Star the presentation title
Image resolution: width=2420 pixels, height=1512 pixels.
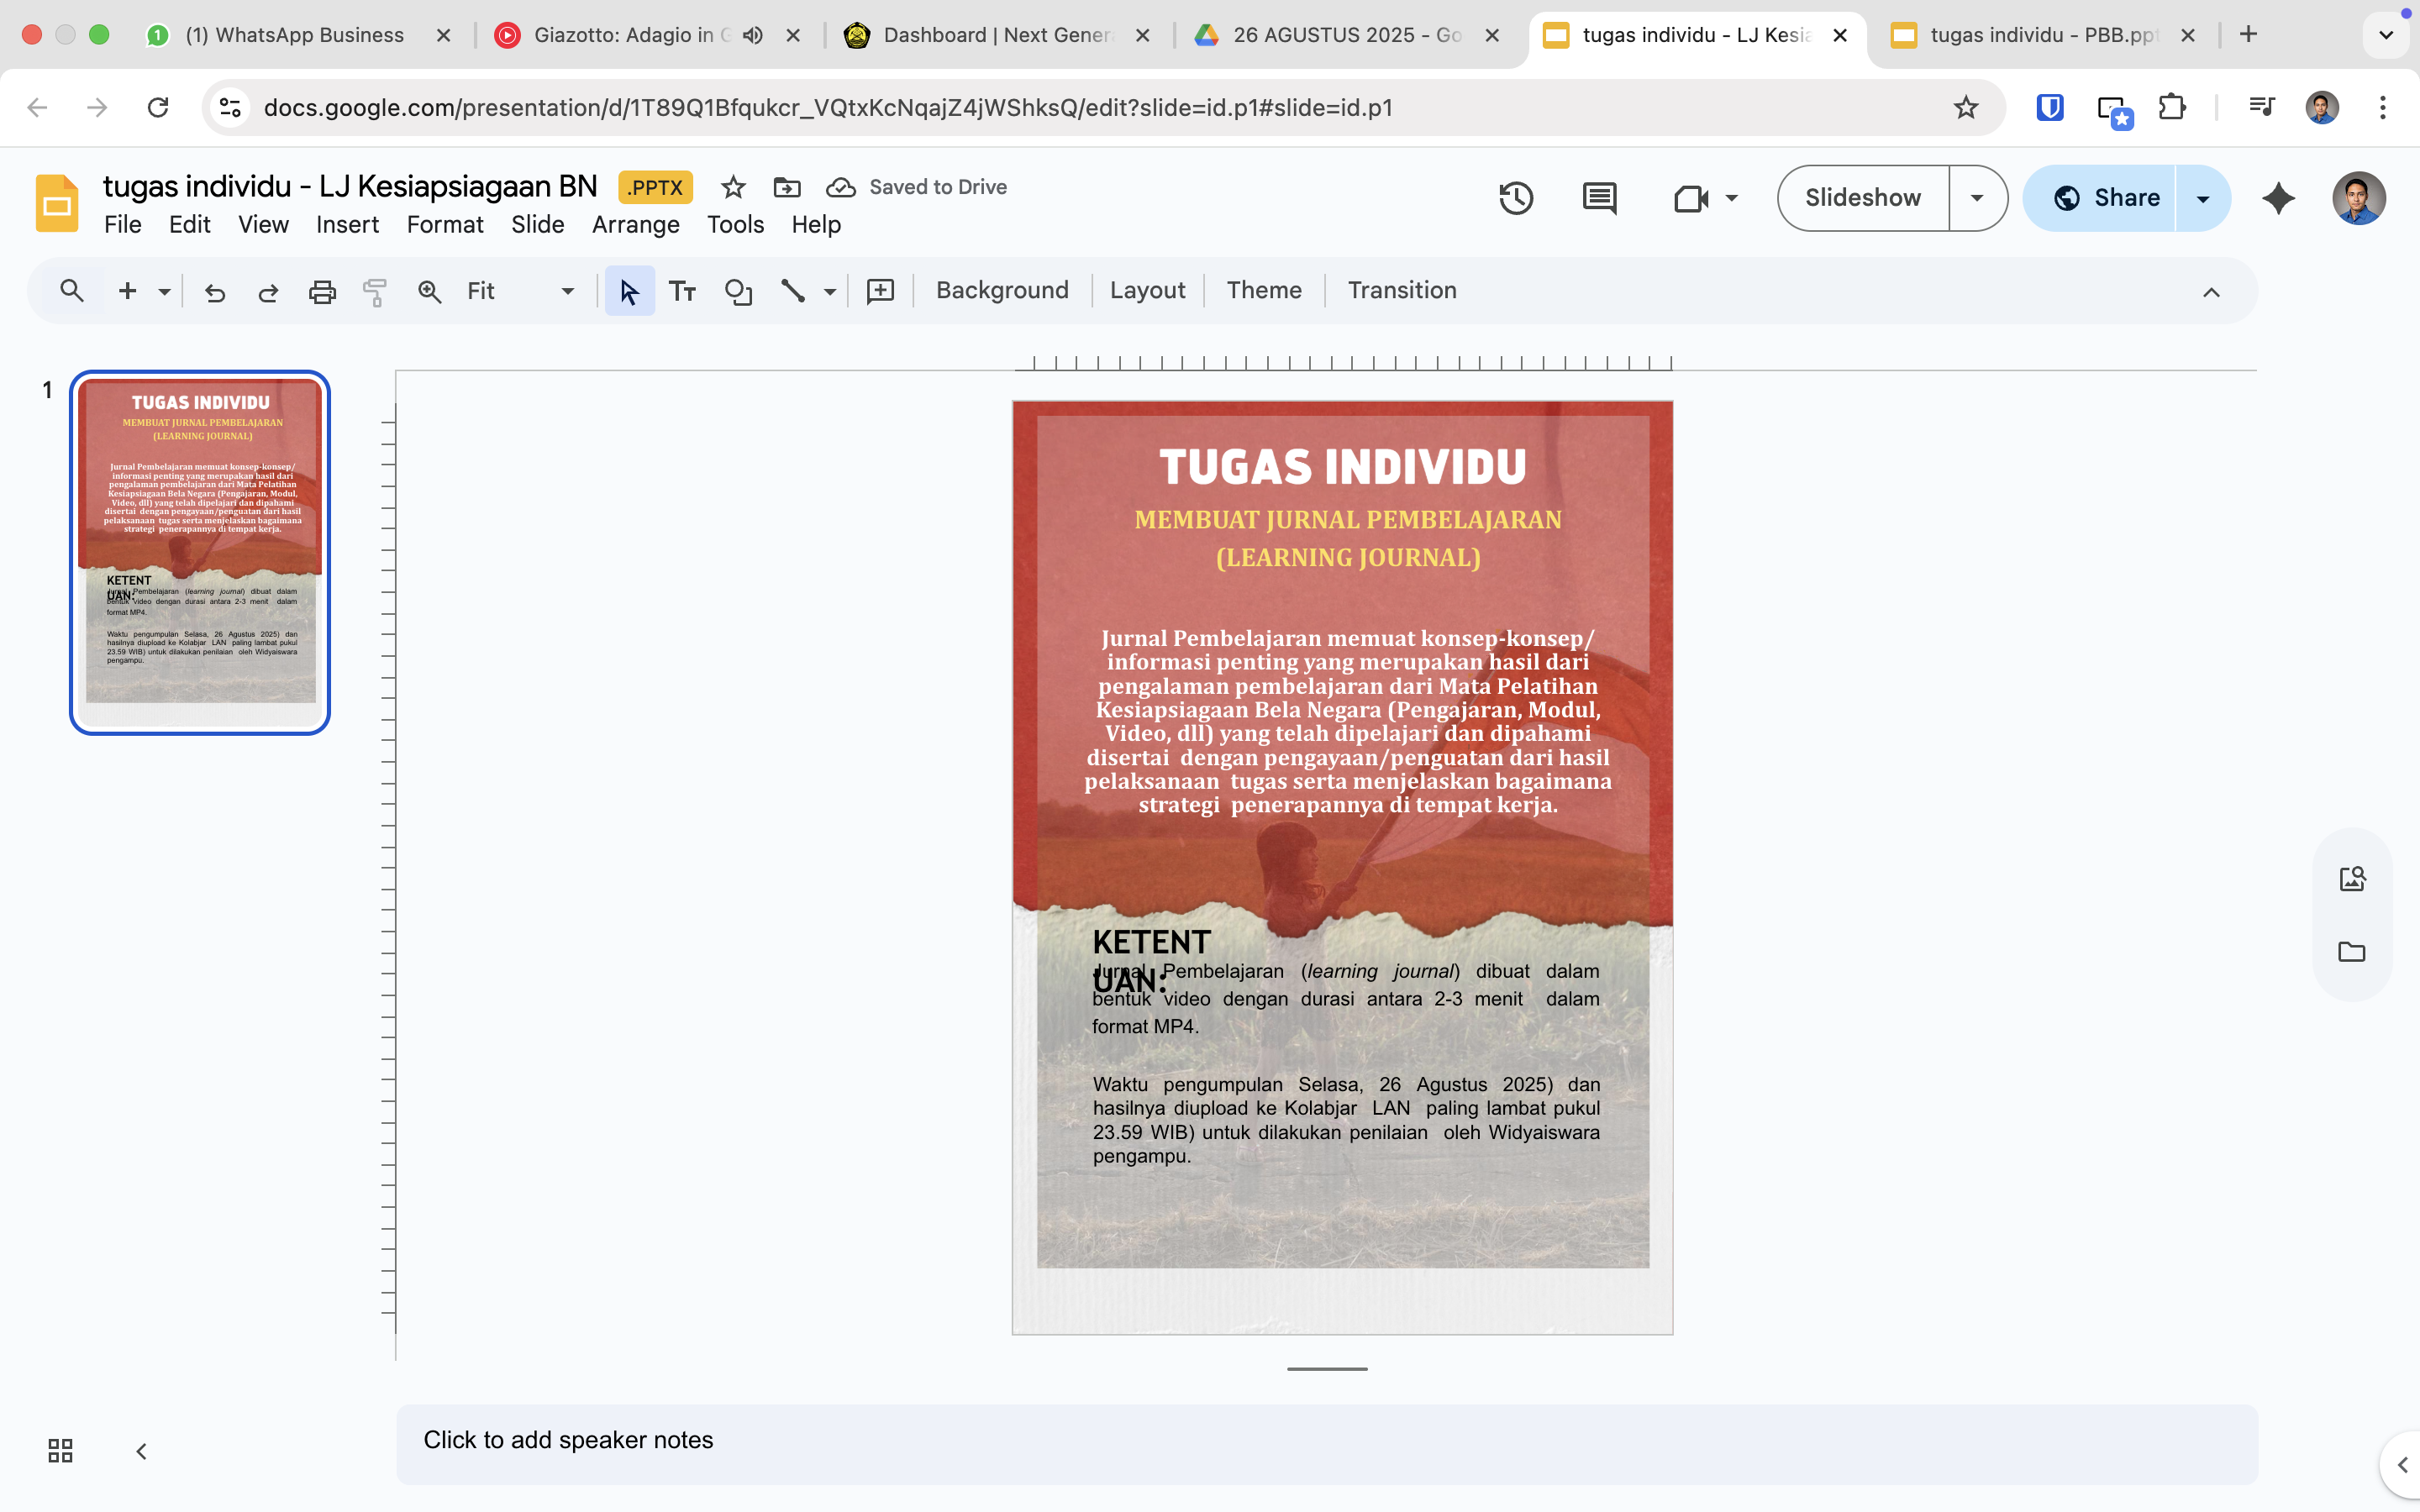click(733, 187)
